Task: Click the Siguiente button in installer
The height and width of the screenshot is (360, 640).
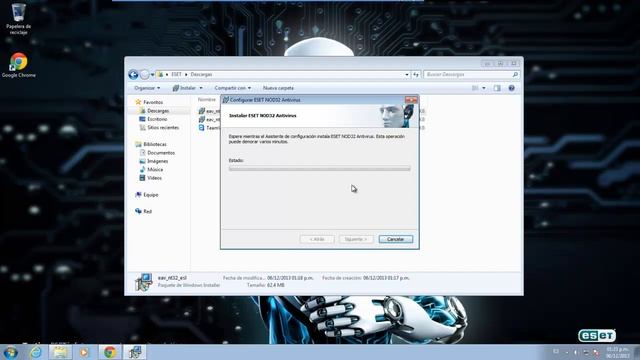Action: coord(356,239)
